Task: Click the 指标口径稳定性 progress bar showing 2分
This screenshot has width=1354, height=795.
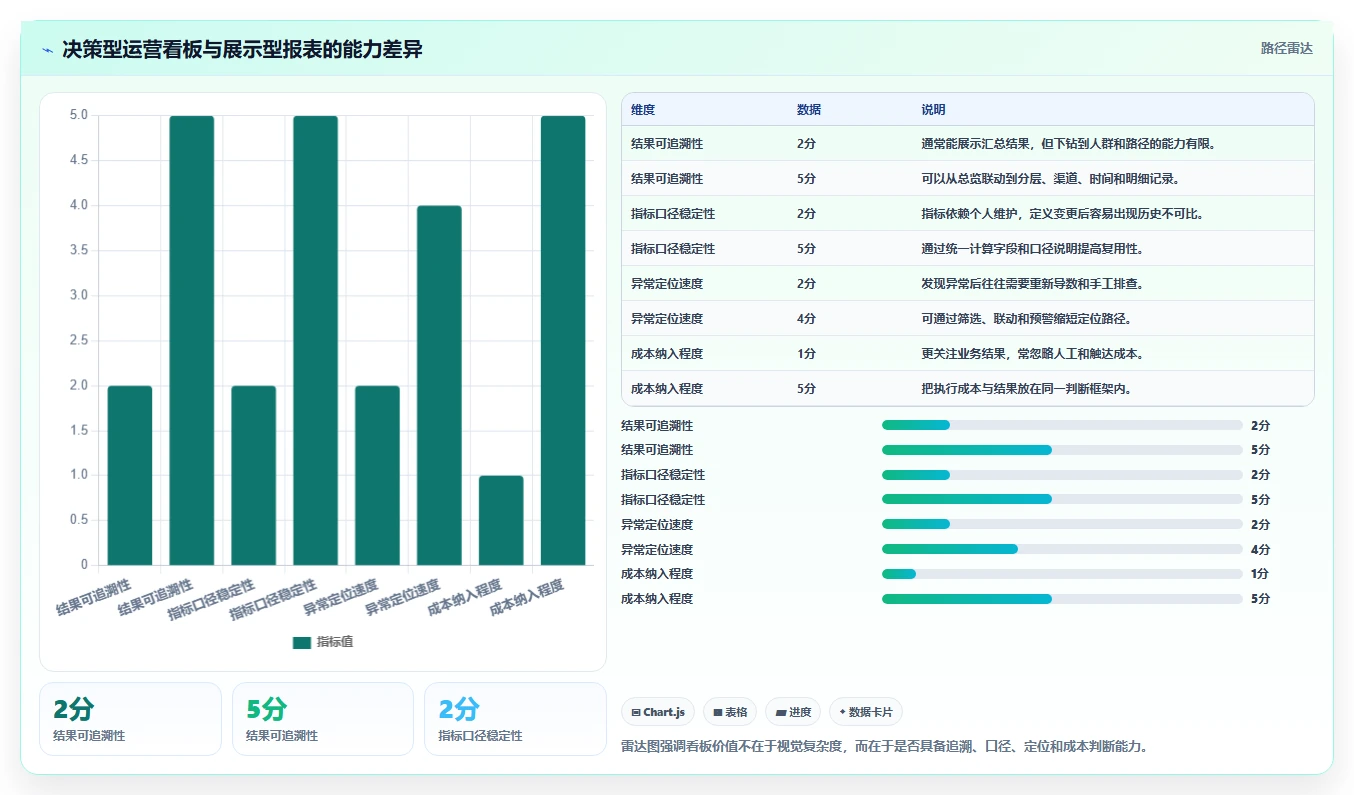Action: click(1062, 475)
